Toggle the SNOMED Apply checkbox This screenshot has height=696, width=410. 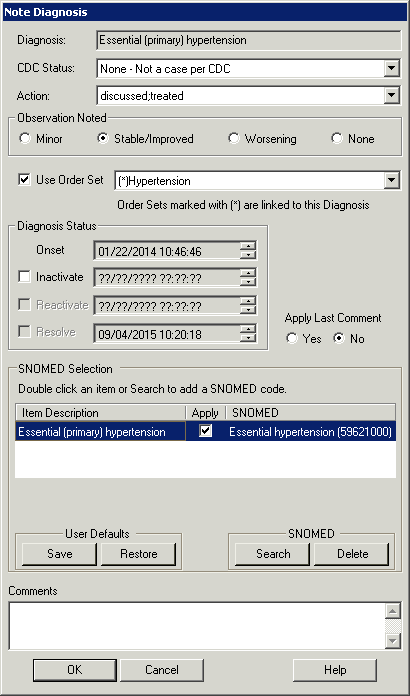point(205,431)
